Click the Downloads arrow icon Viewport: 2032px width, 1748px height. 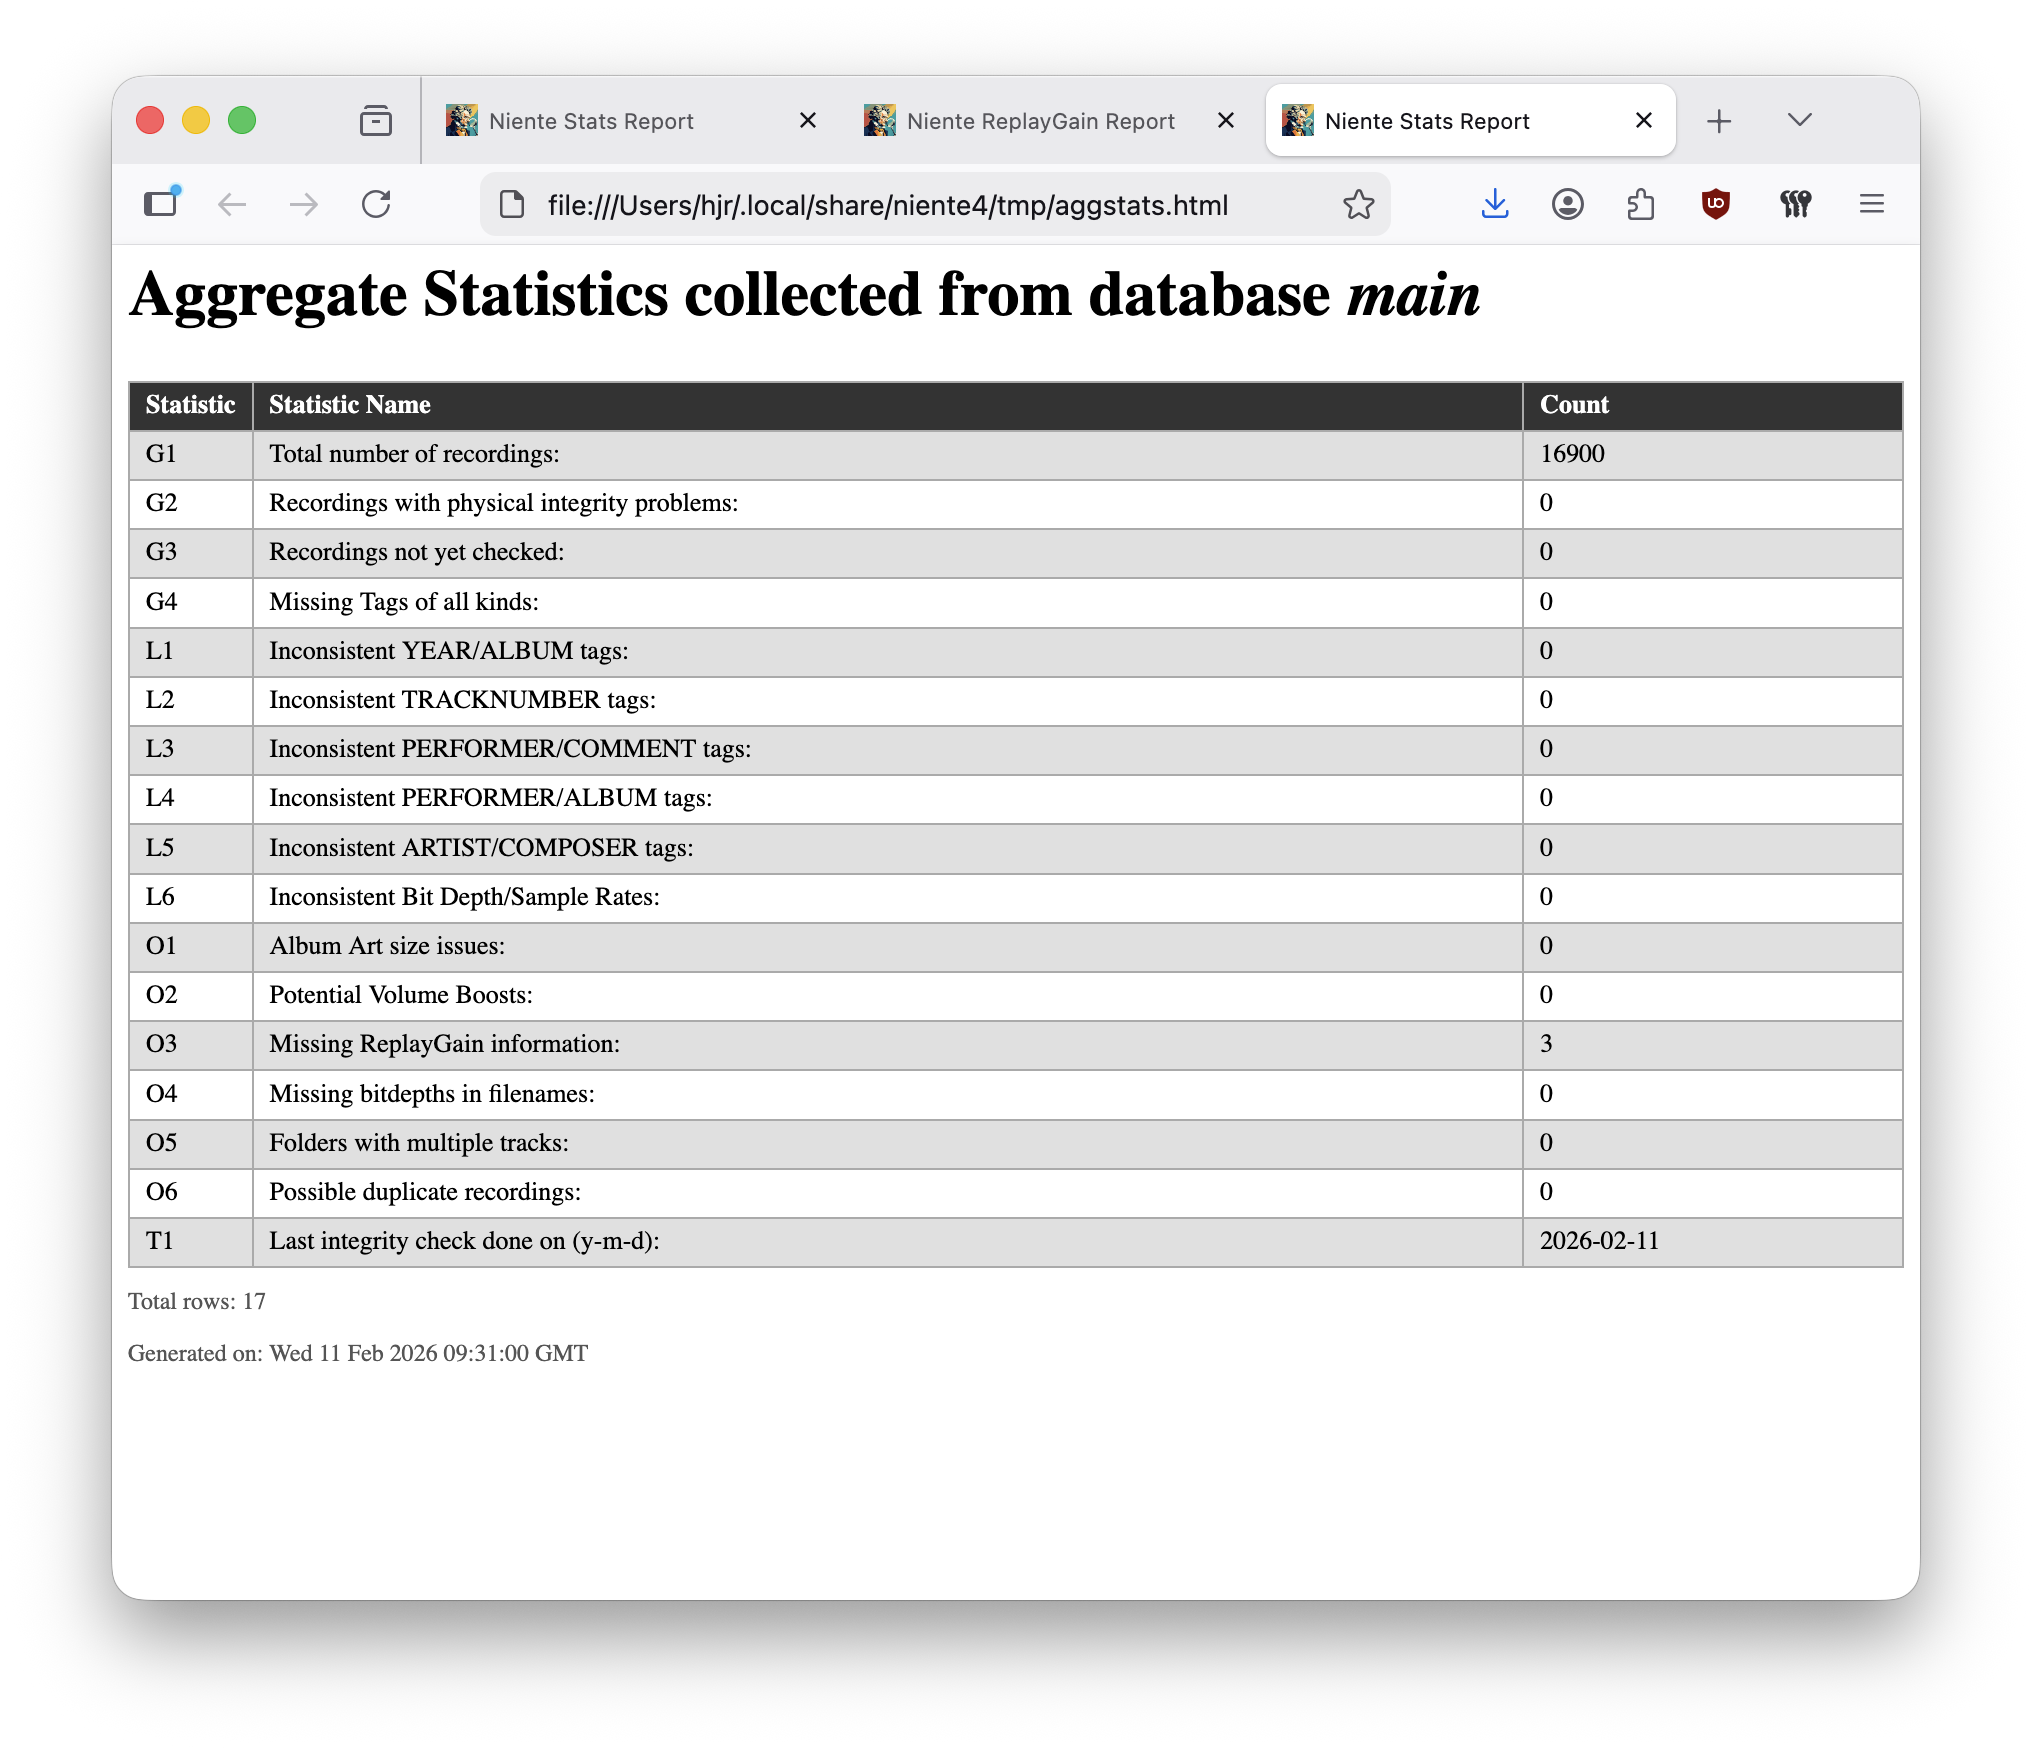[x=1494, y=204]
